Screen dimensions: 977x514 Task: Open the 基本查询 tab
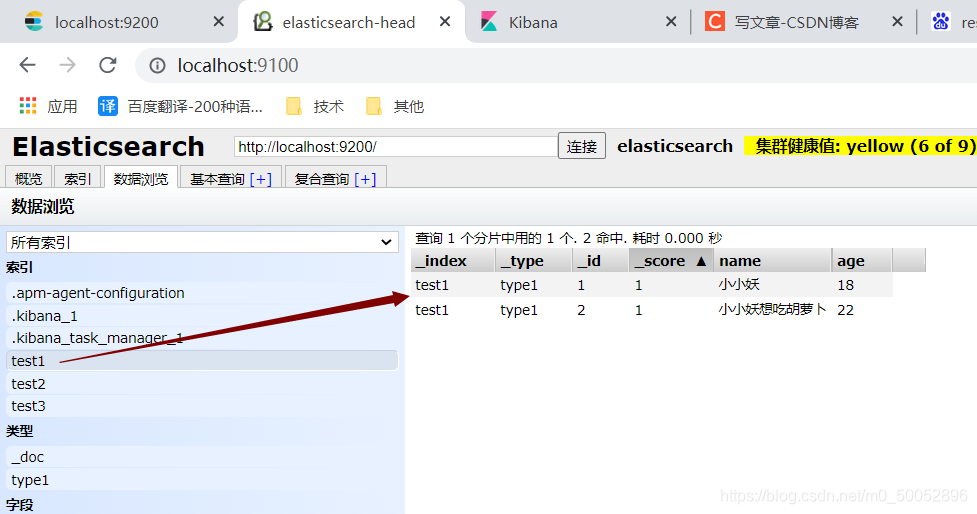[x=217, y=179]
